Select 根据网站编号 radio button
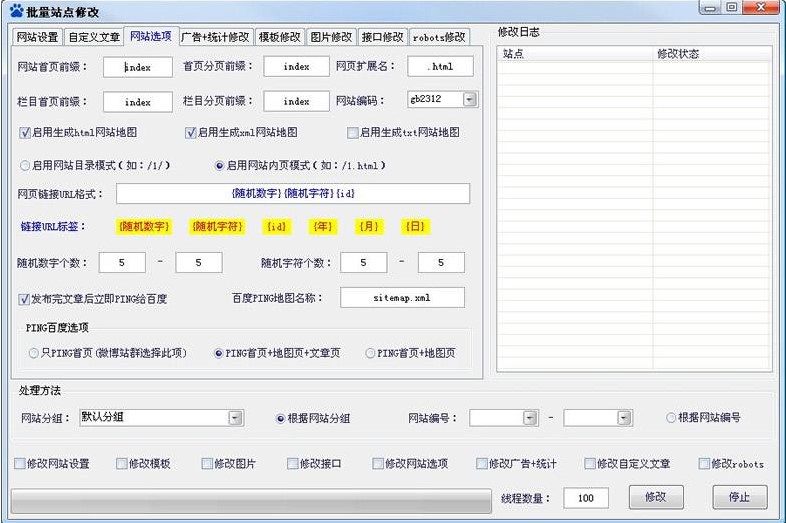The image size is (786, 523). tap(671, 418)
